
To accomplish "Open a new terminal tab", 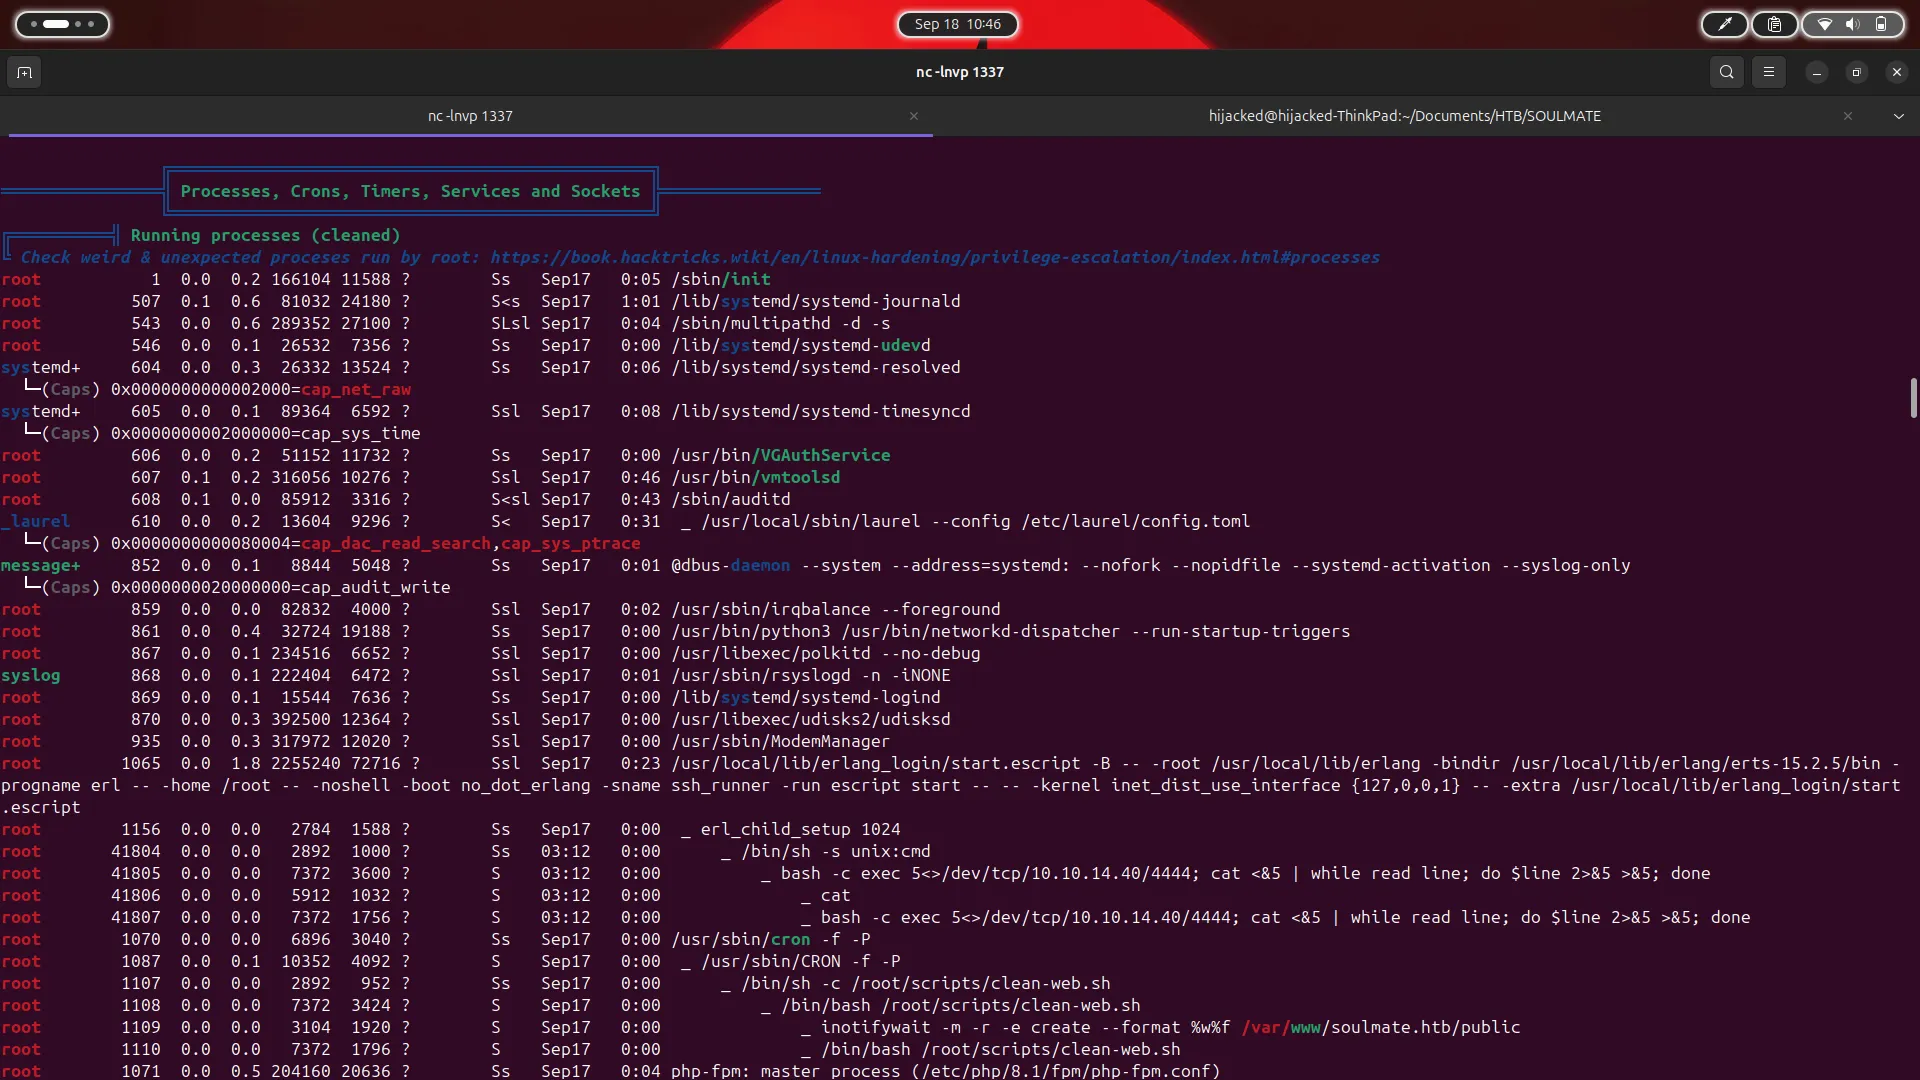I will click(24, 72).
